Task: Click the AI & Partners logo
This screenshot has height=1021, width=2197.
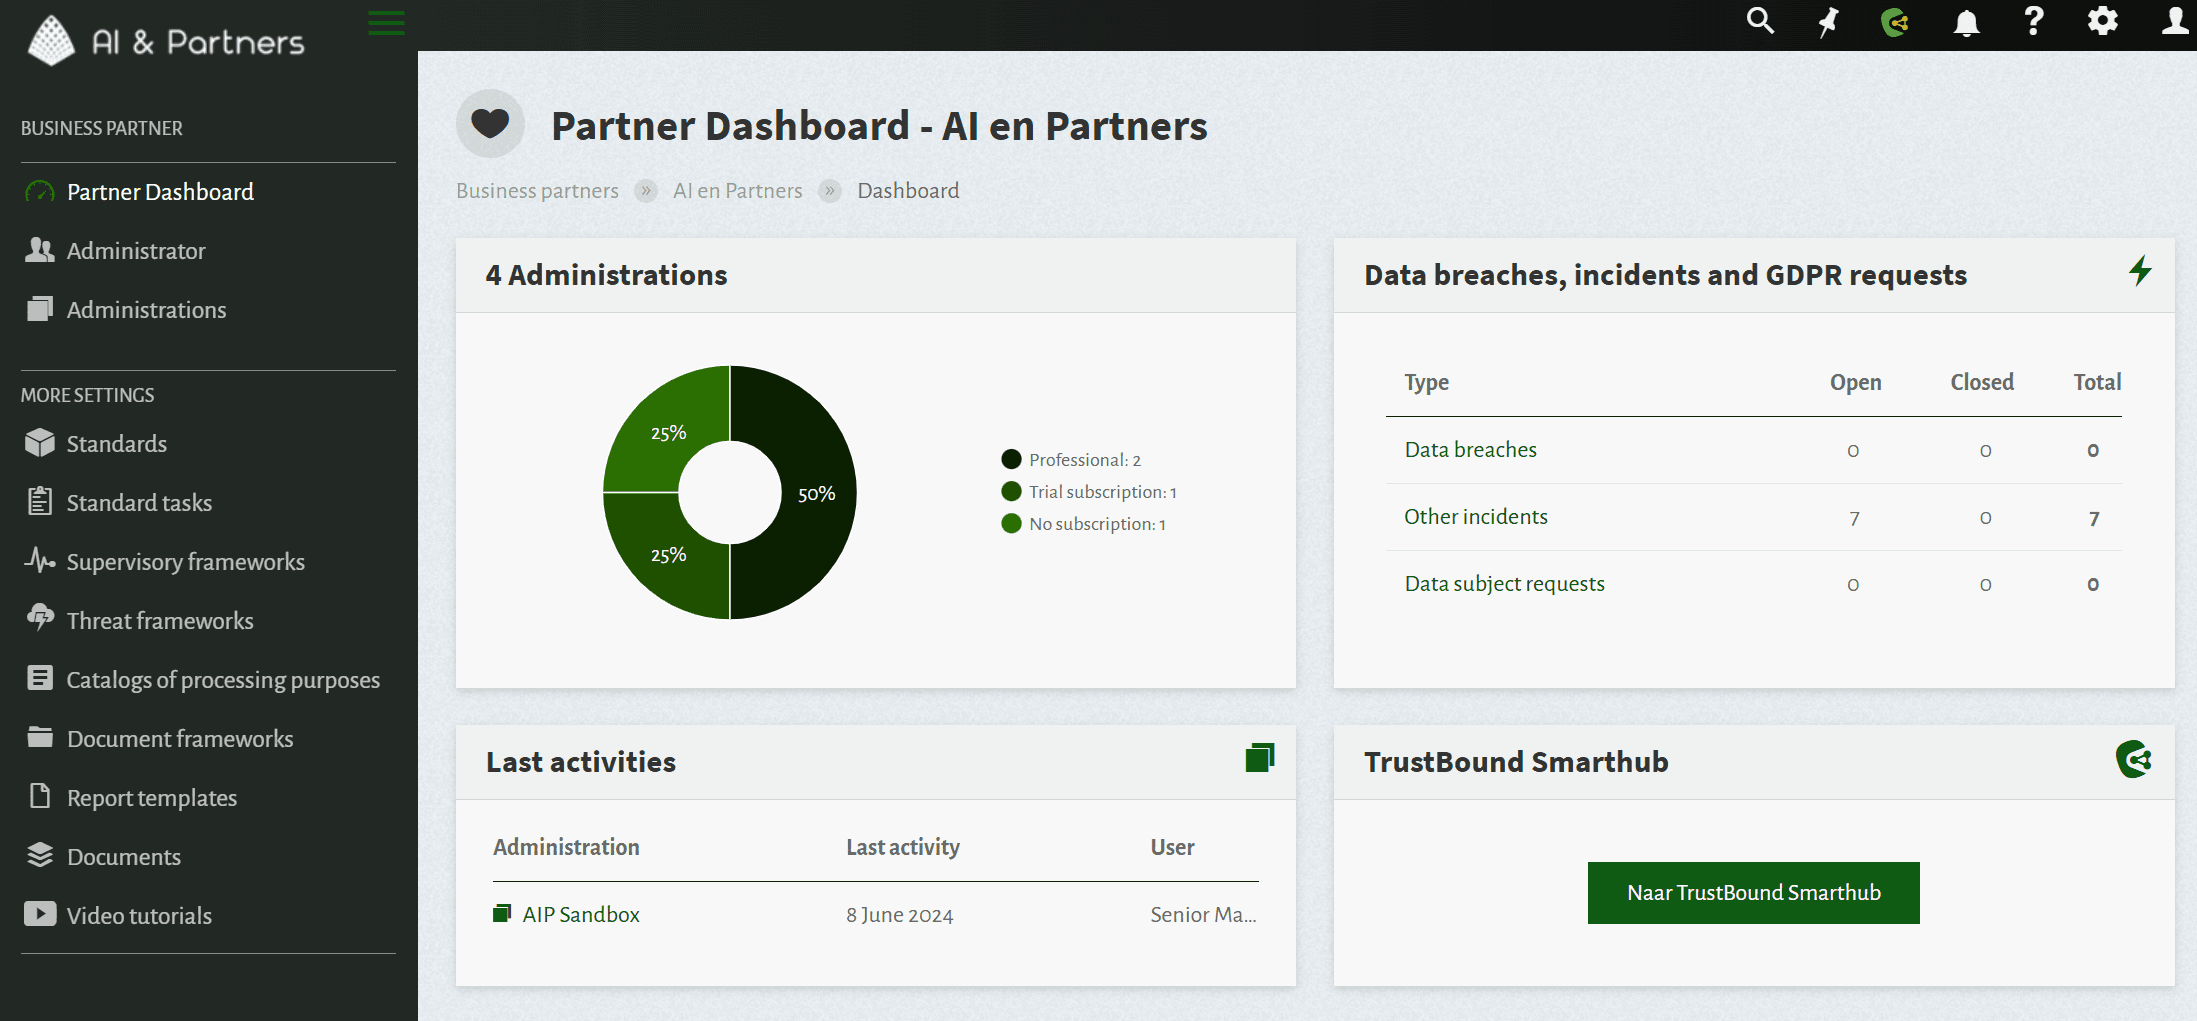Action: click(x=166, y=41)
